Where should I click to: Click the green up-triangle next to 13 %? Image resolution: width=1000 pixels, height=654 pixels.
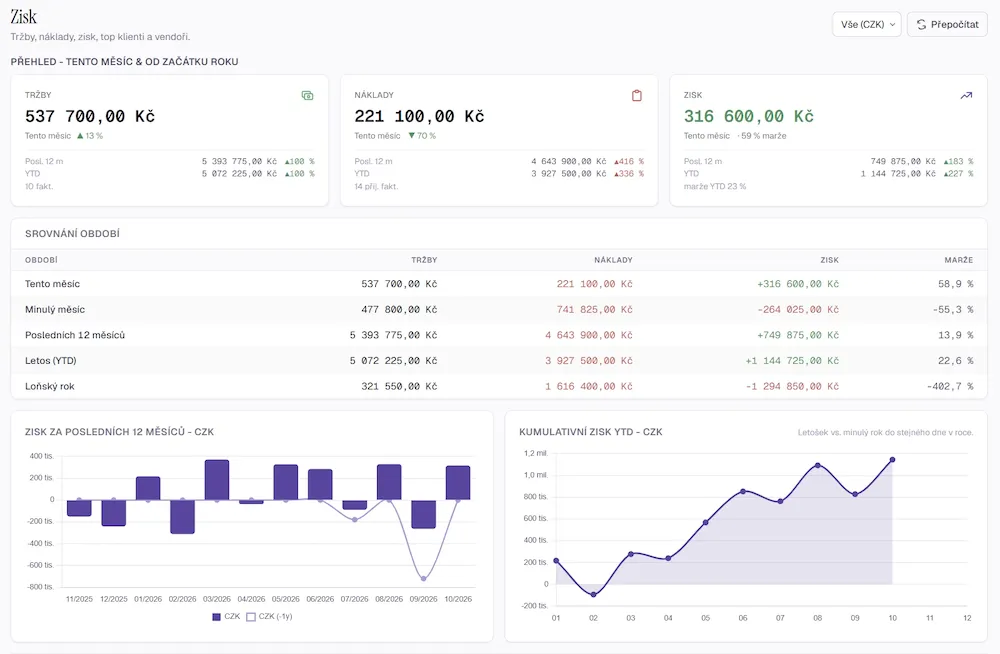80,136
